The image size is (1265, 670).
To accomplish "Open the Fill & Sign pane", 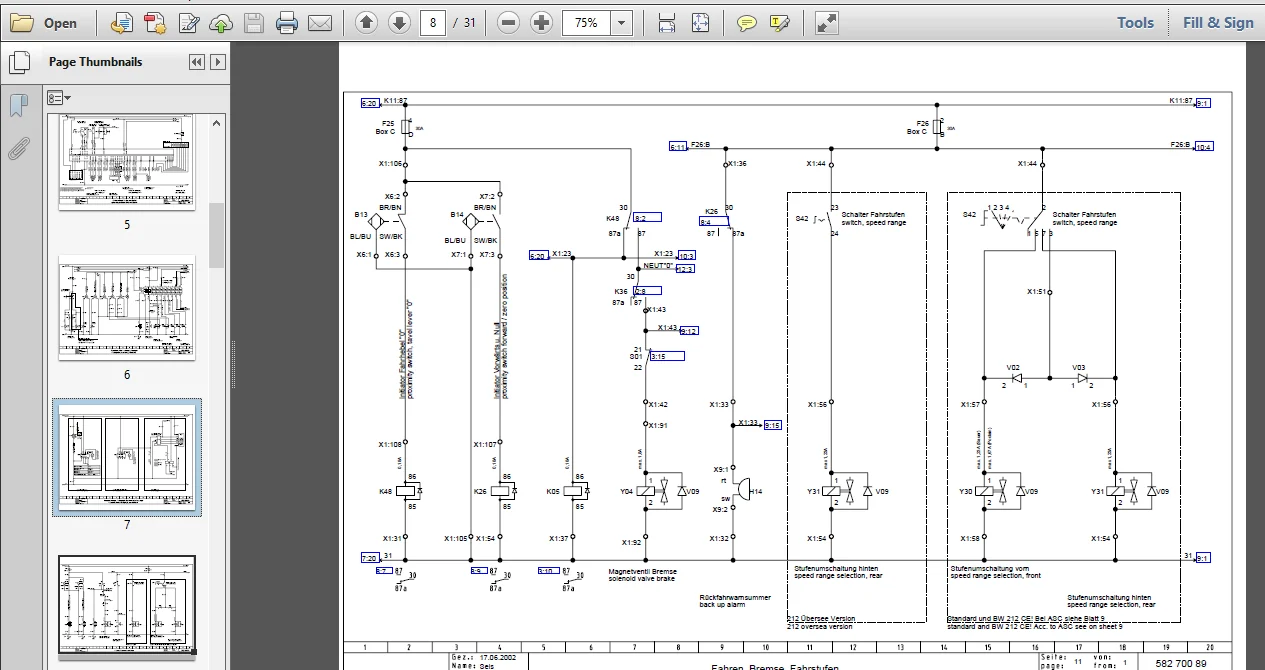I will (x=1218, y=22).
